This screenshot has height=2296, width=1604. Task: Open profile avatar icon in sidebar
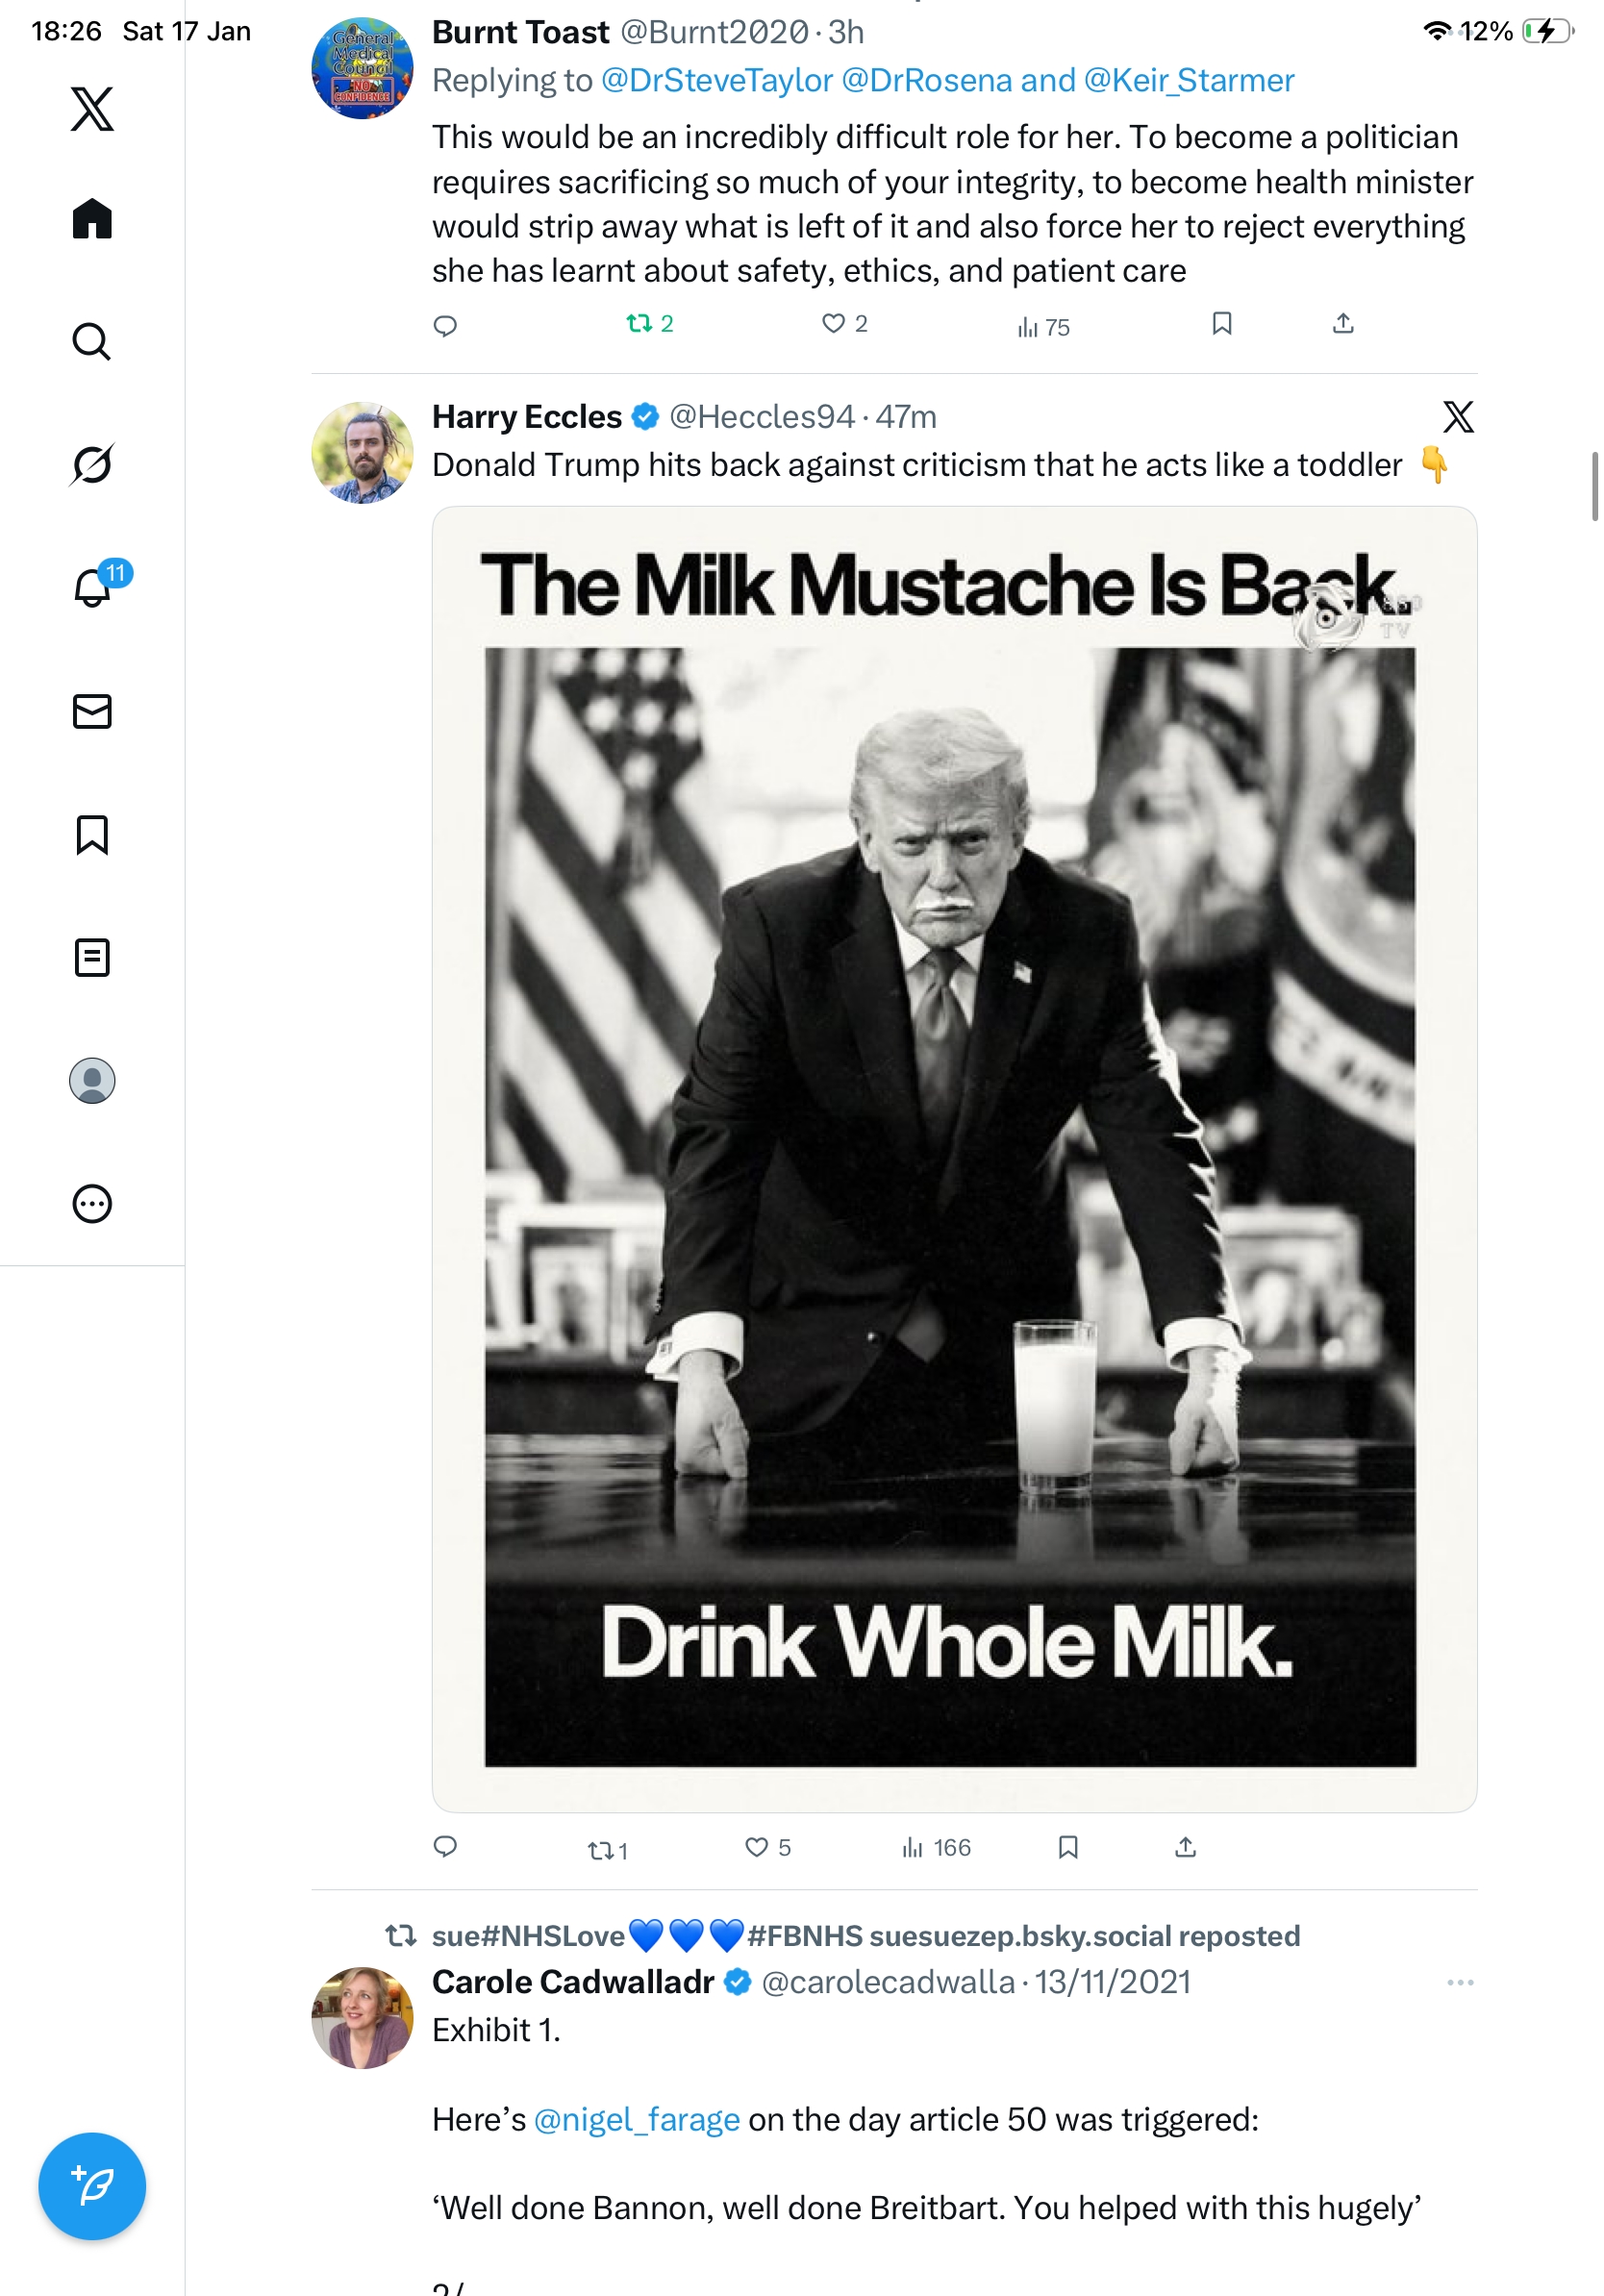pos(92,1080)
